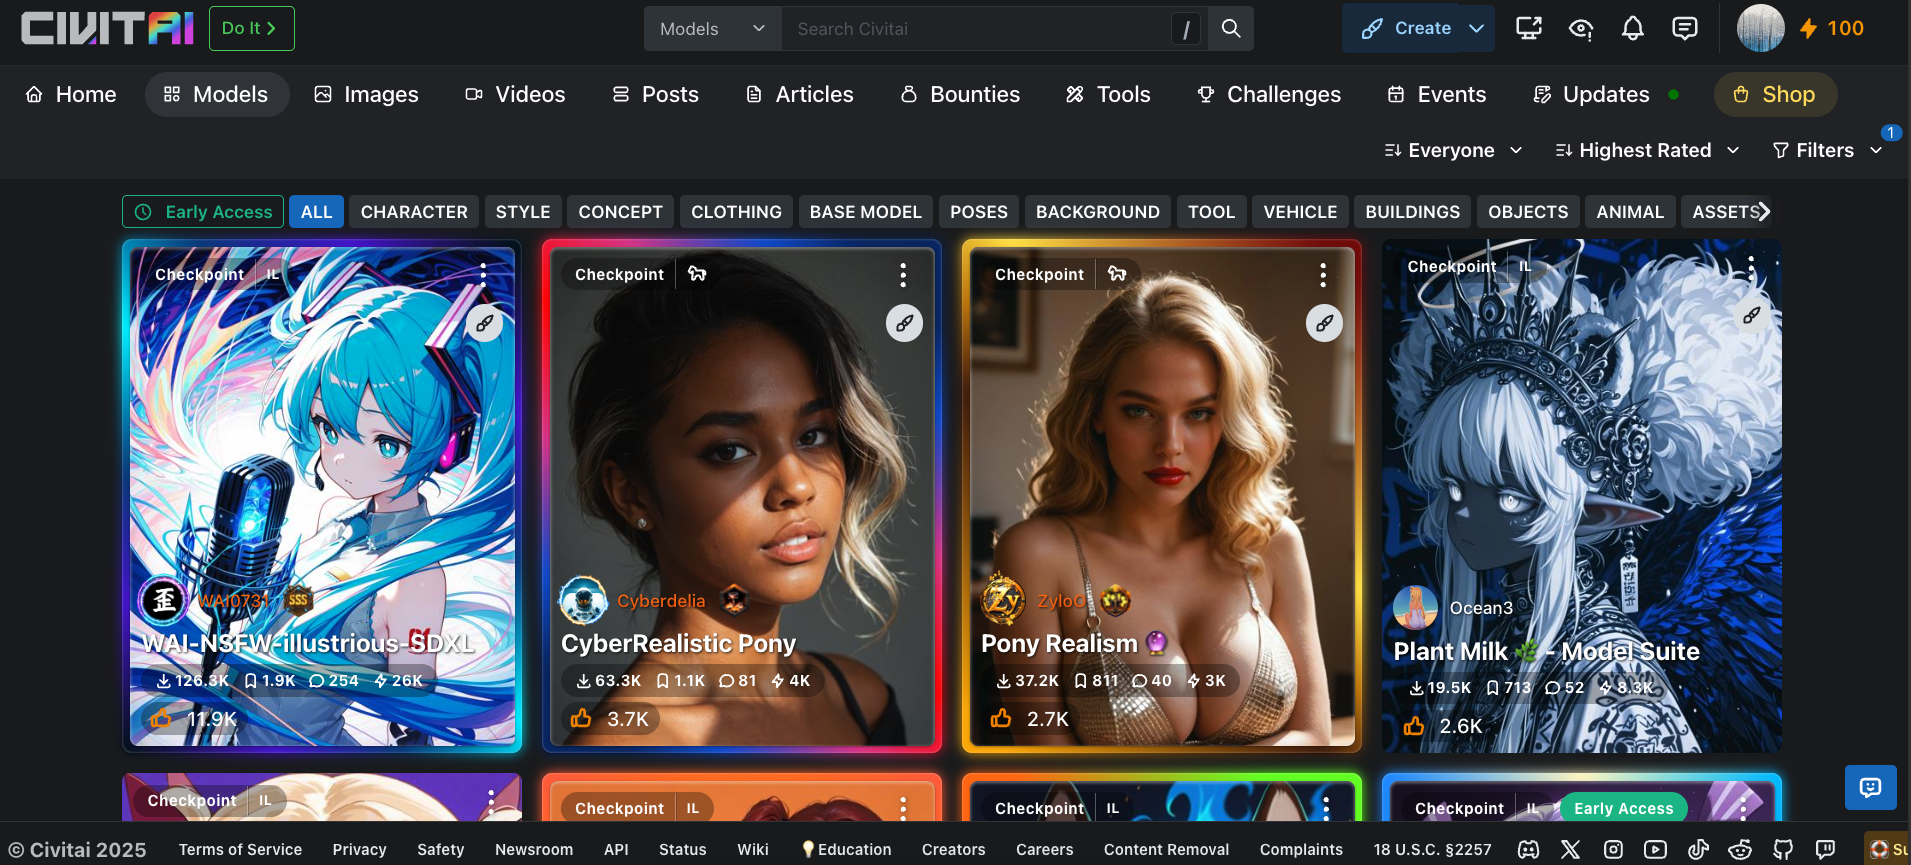
Task: Expand the Filters dropdown
Action: click(x=1826, y=150)
